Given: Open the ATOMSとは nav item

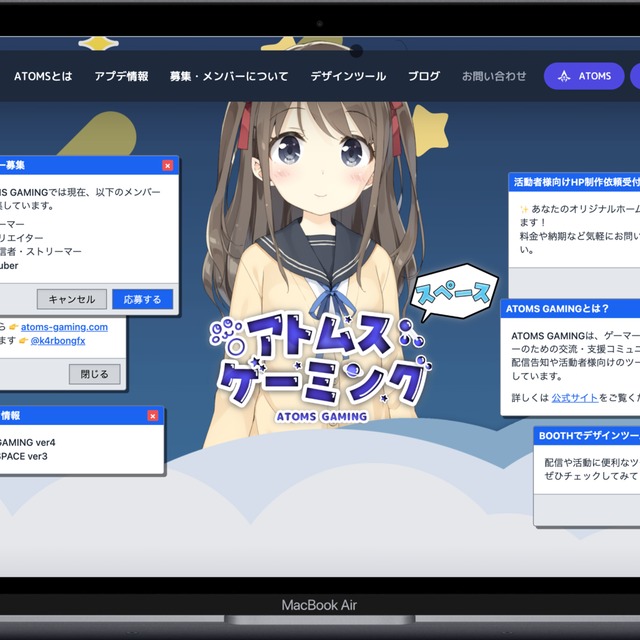Looking at the screenshot, I should tap(43, 76).
